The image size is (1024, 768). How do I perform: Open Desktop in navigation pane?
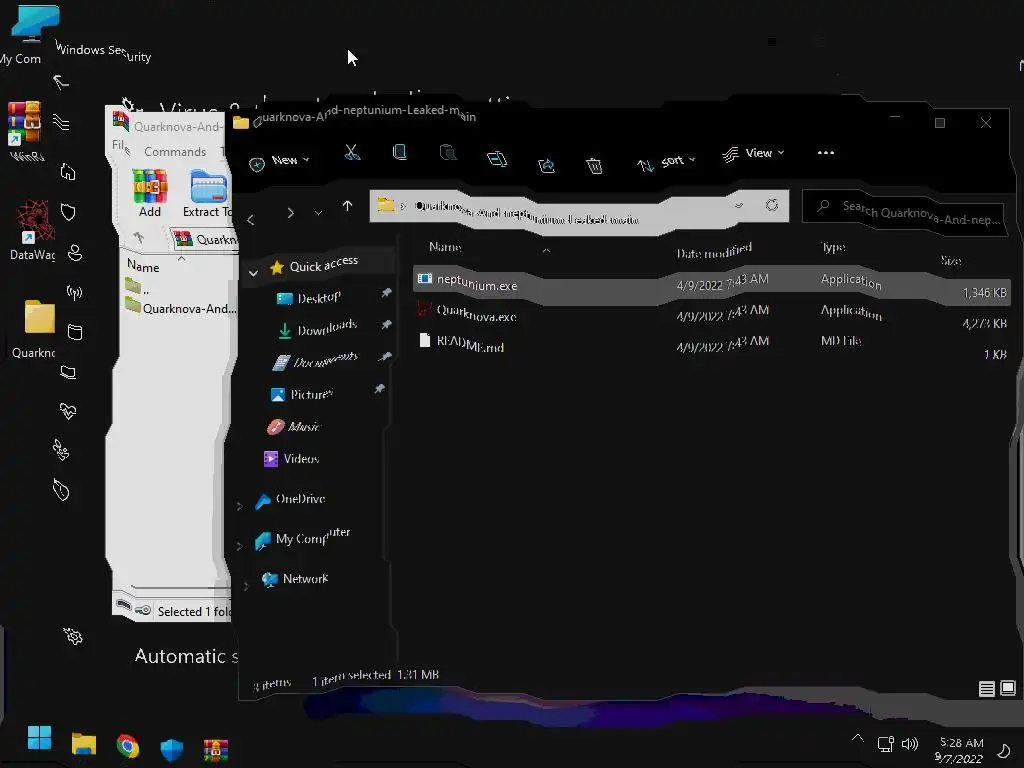point(308,298)
